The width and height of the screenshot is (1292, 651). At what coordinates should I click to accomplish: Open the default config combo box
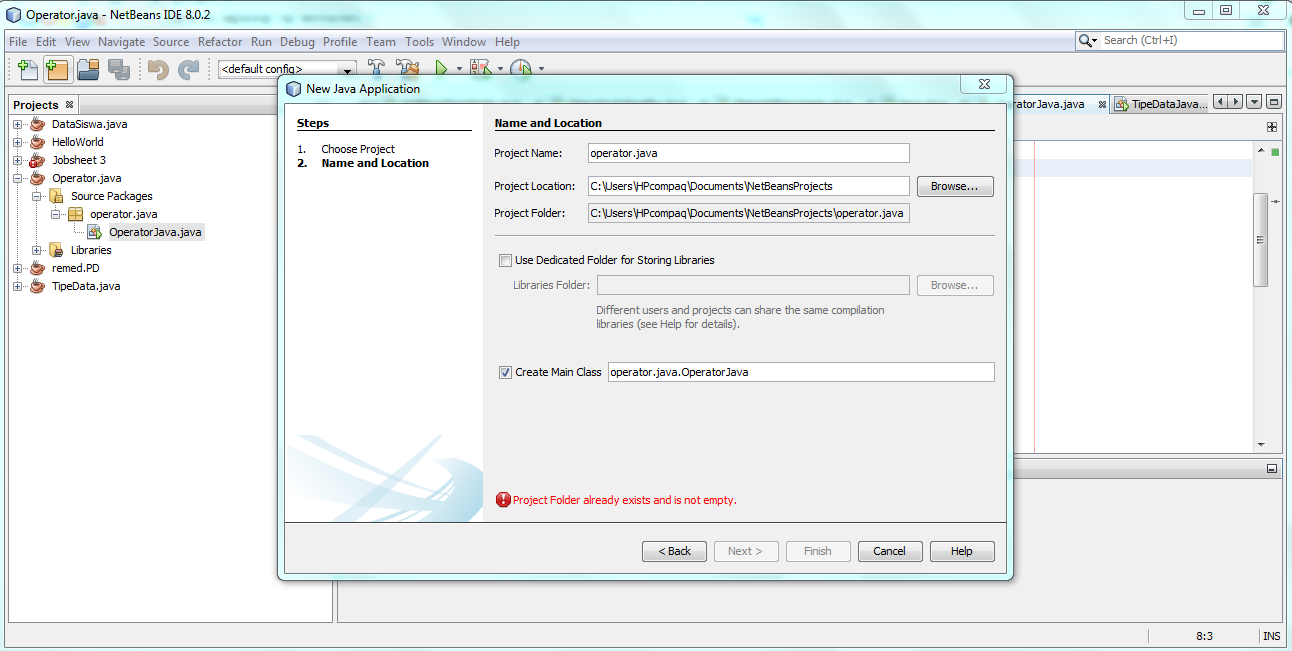pyautogui.click(x=288, y=69)
